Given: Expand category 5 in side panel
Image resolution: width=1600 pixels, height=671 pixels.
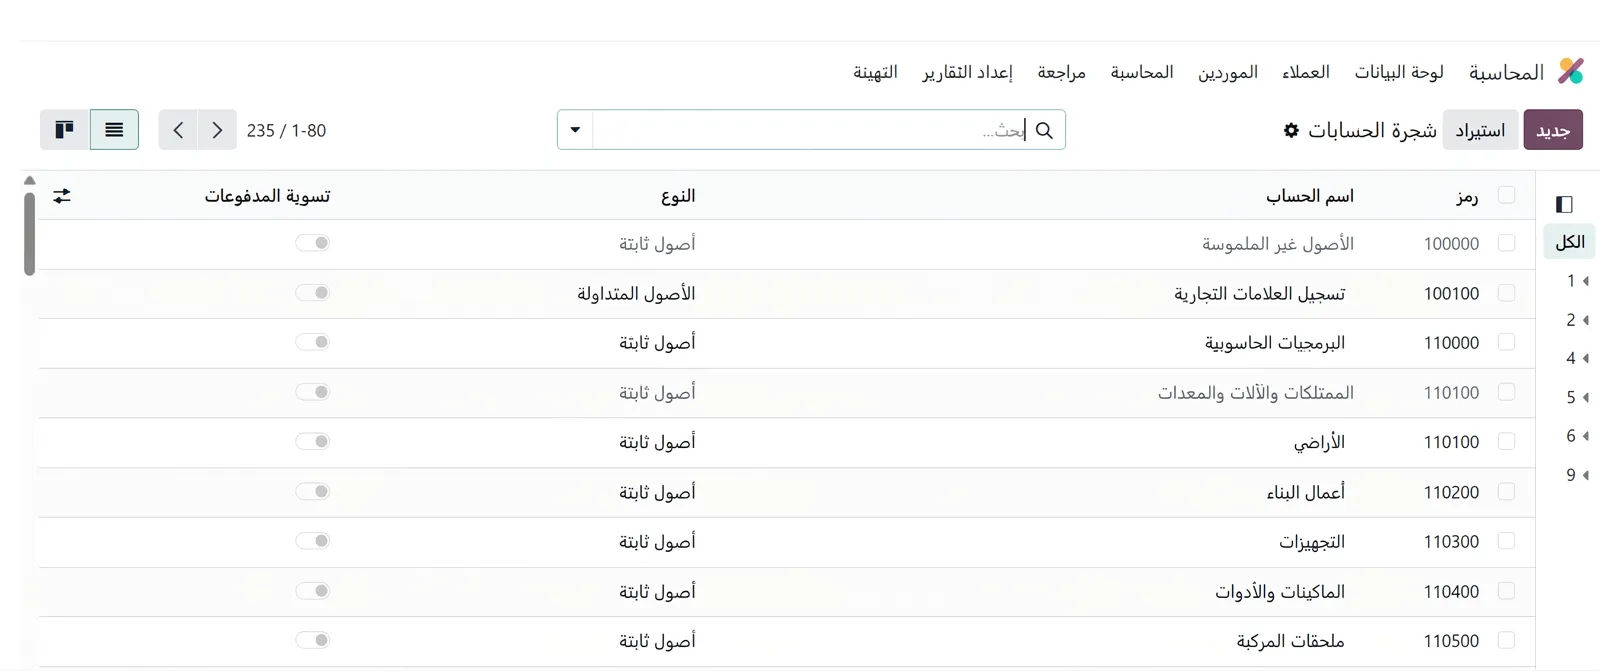Looking at the screenshot, I should [1585, 397].
